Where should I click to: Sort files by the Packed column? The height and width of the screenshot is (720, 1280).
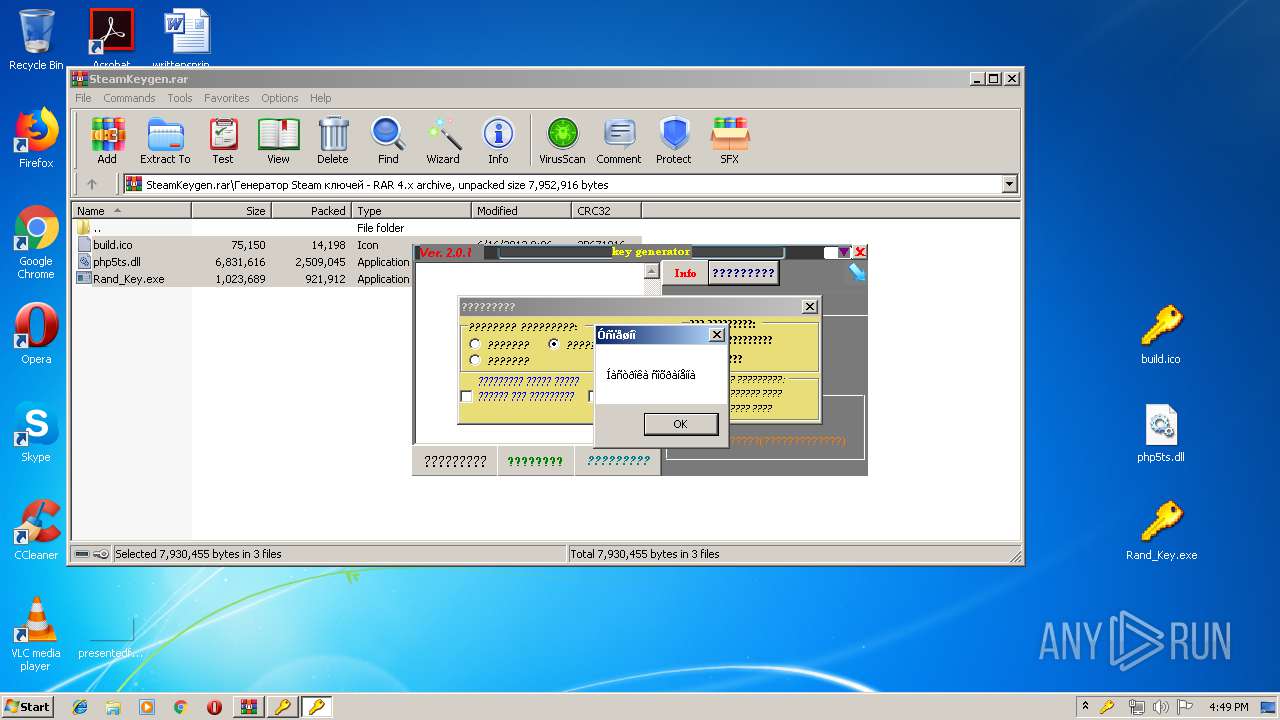point(311,210)
